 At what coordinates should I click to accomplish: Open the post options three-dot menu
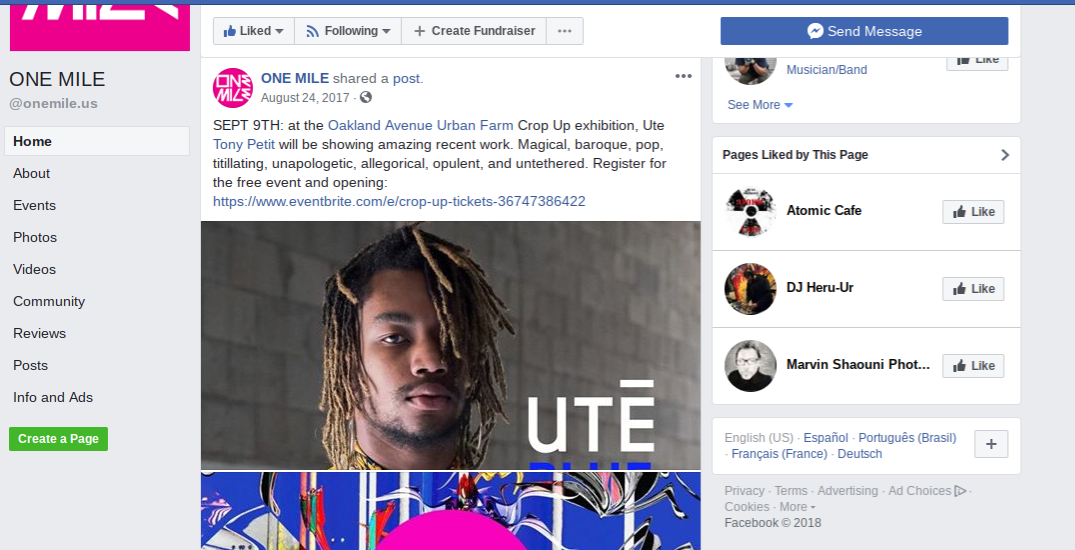[683, 76]
